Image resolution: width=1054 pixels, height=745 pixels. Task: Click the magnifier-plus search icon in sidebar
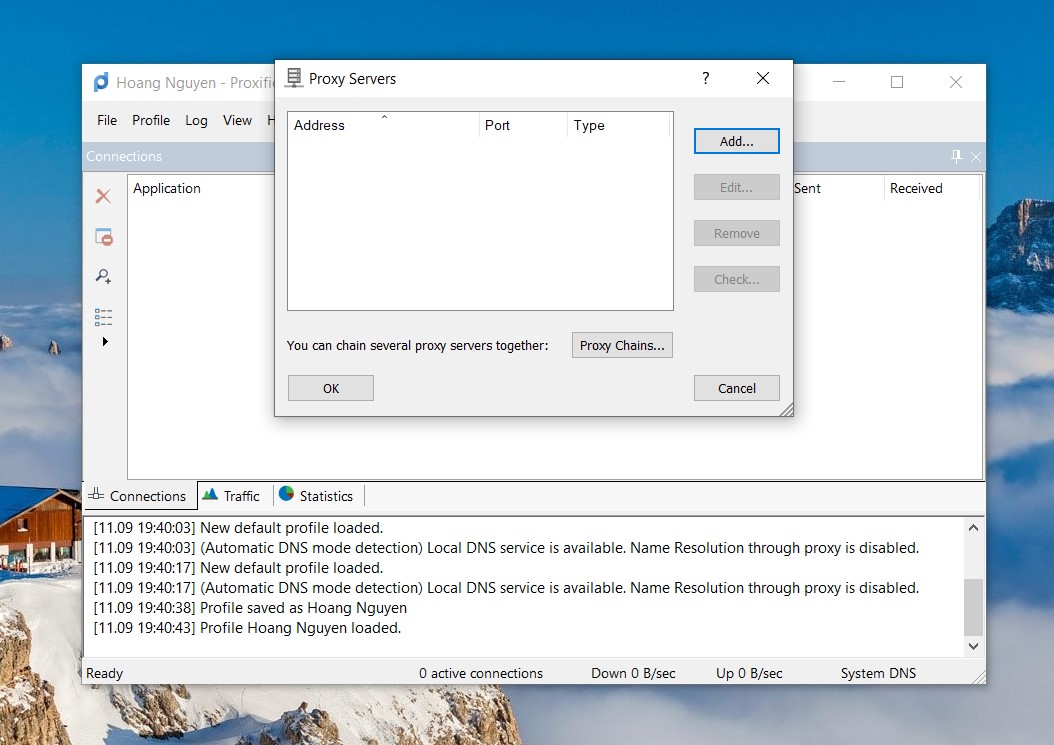pos(103,276)
